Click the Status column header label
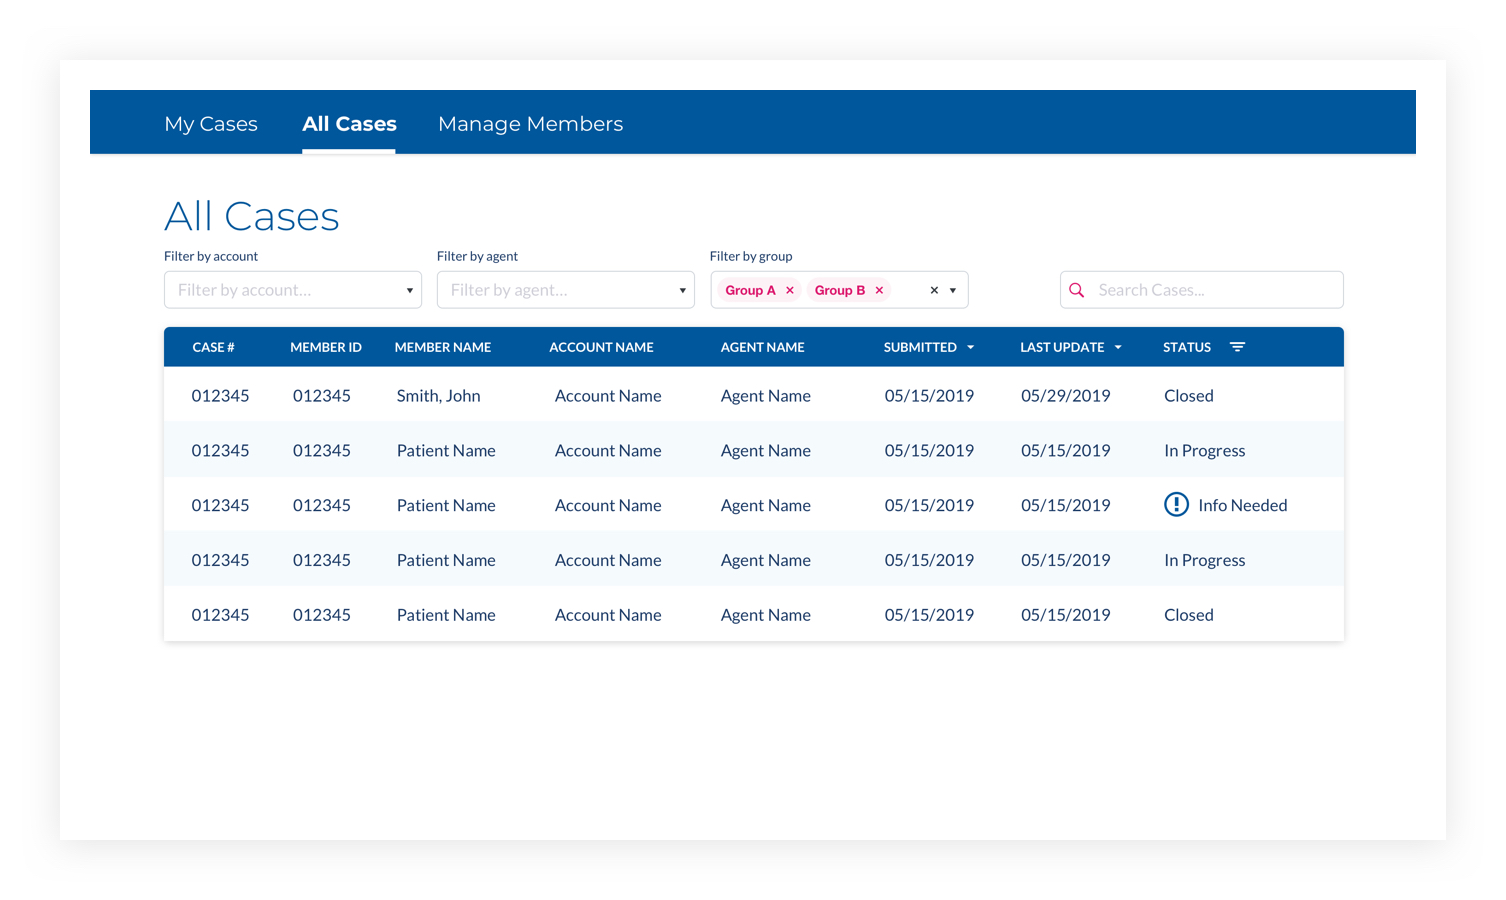 pyautogui.click(x=1187, y=347)
